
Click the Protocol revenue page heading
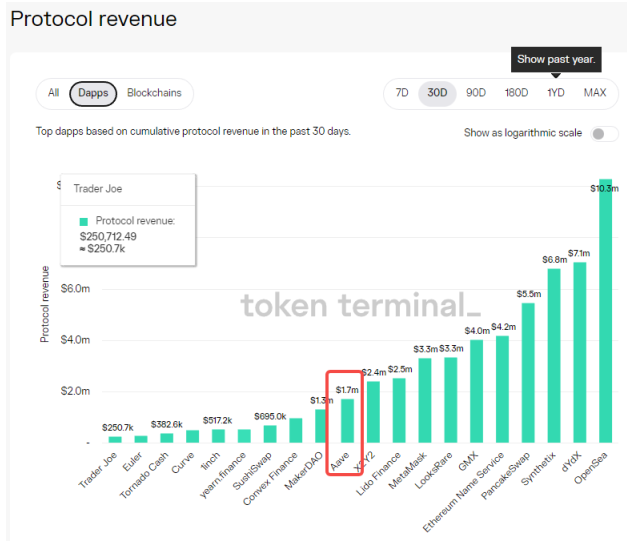(x=94, y=19)
